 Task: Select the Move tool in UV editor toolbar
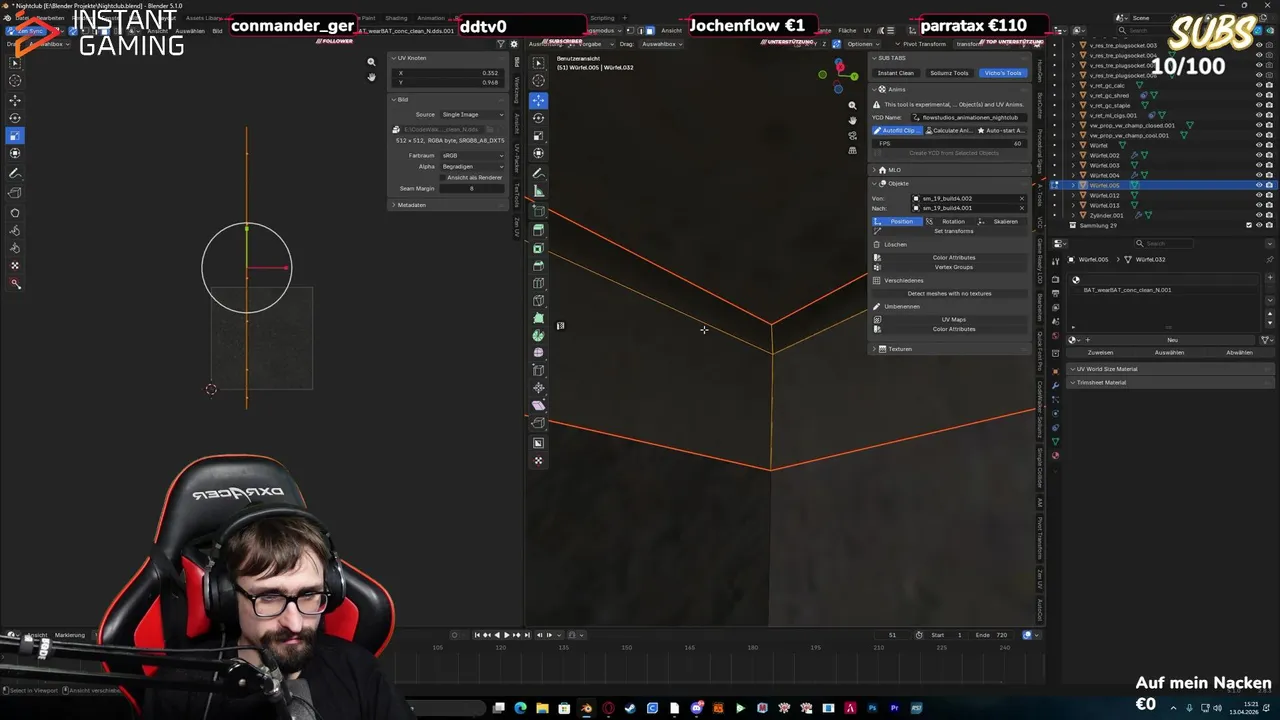point(15,100)
